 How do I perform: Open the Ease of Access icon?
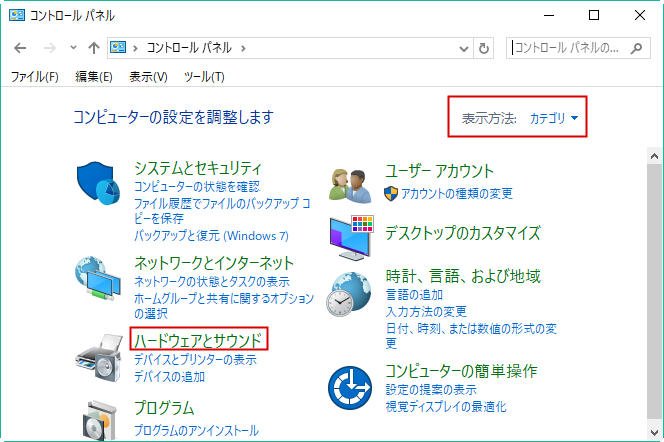[350, 388]
